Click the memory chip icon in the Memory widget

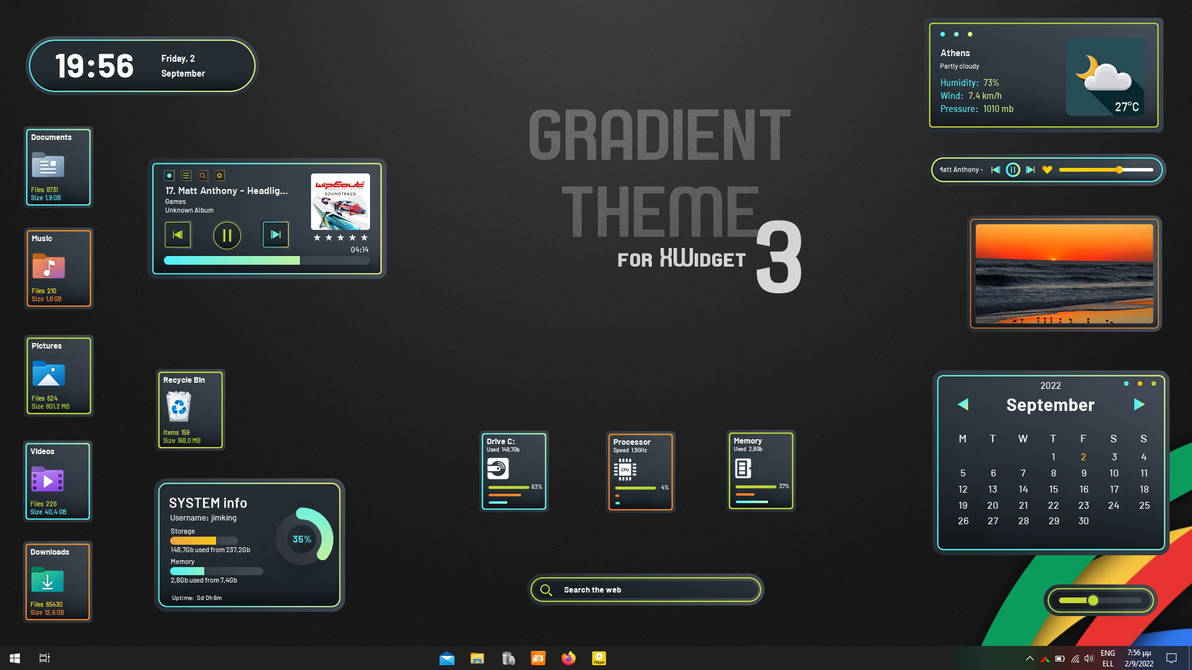pos(746,467)
